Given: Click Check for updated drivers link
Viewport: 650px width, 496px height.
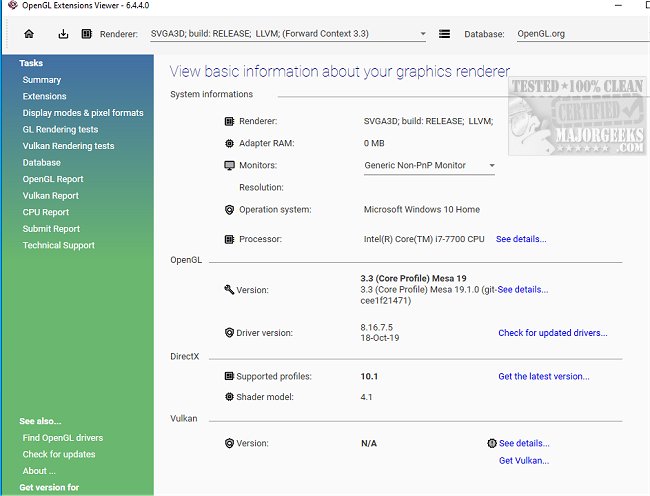Looking at the screenshot, I should (x=552, y=333).
